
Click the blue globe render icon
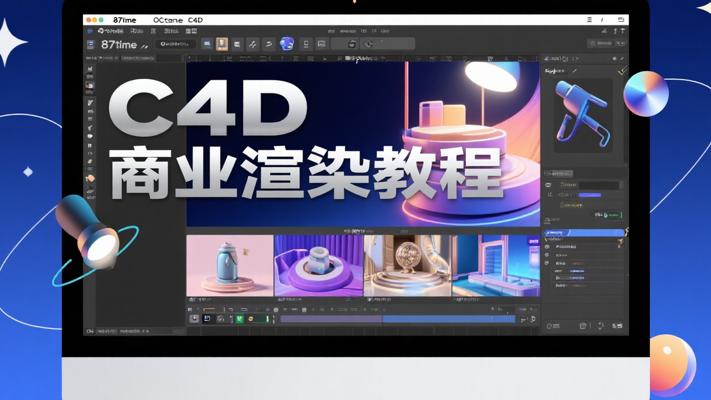[287, 44]
